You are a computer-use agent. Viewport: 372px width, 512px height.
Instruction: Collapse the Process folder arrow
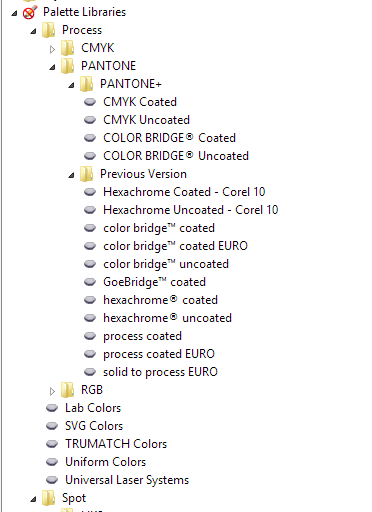33,32
